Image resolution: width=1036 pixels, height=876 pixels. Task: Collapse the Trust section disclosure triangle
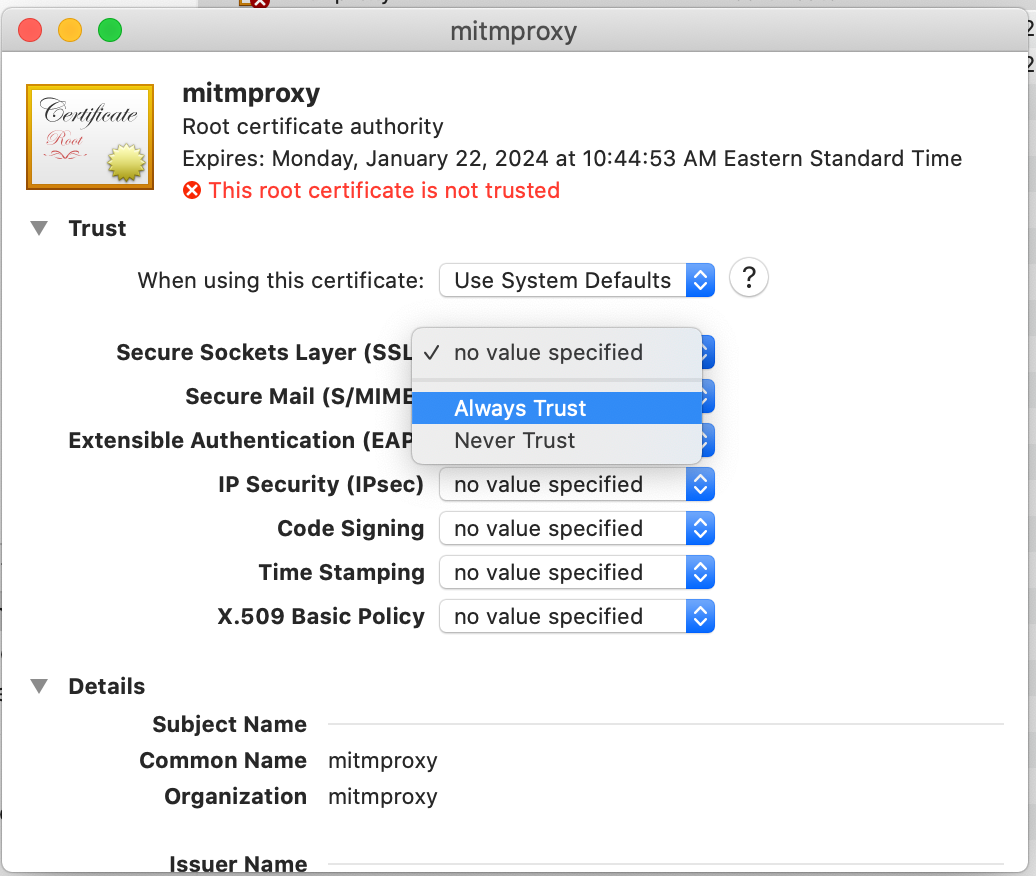pos(38,228)
